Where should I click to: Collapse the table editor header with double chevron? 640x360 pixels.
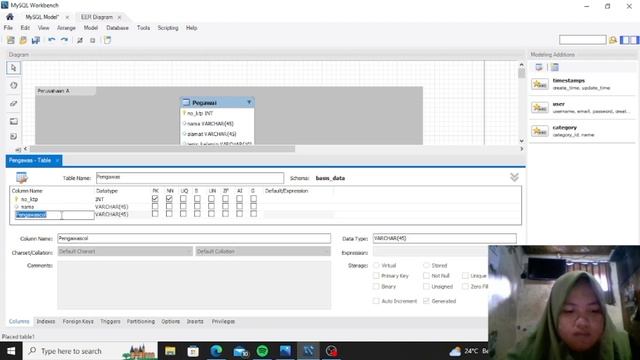click(x=514, y=177)
